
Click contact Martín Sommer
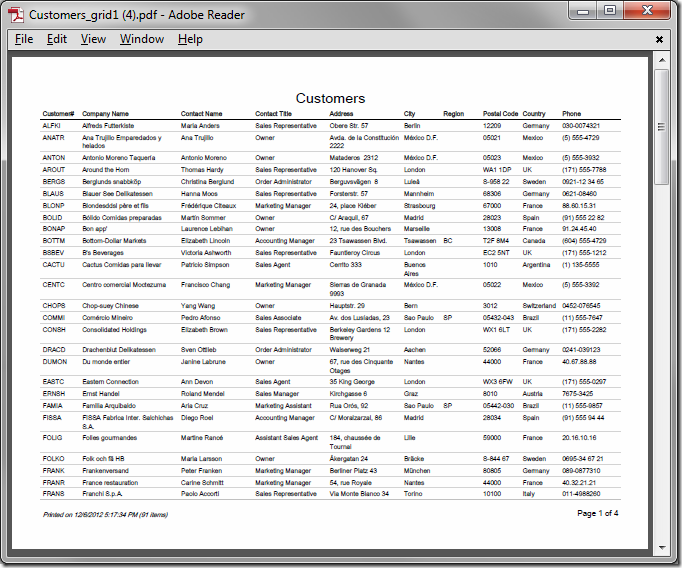click(203, 218)
